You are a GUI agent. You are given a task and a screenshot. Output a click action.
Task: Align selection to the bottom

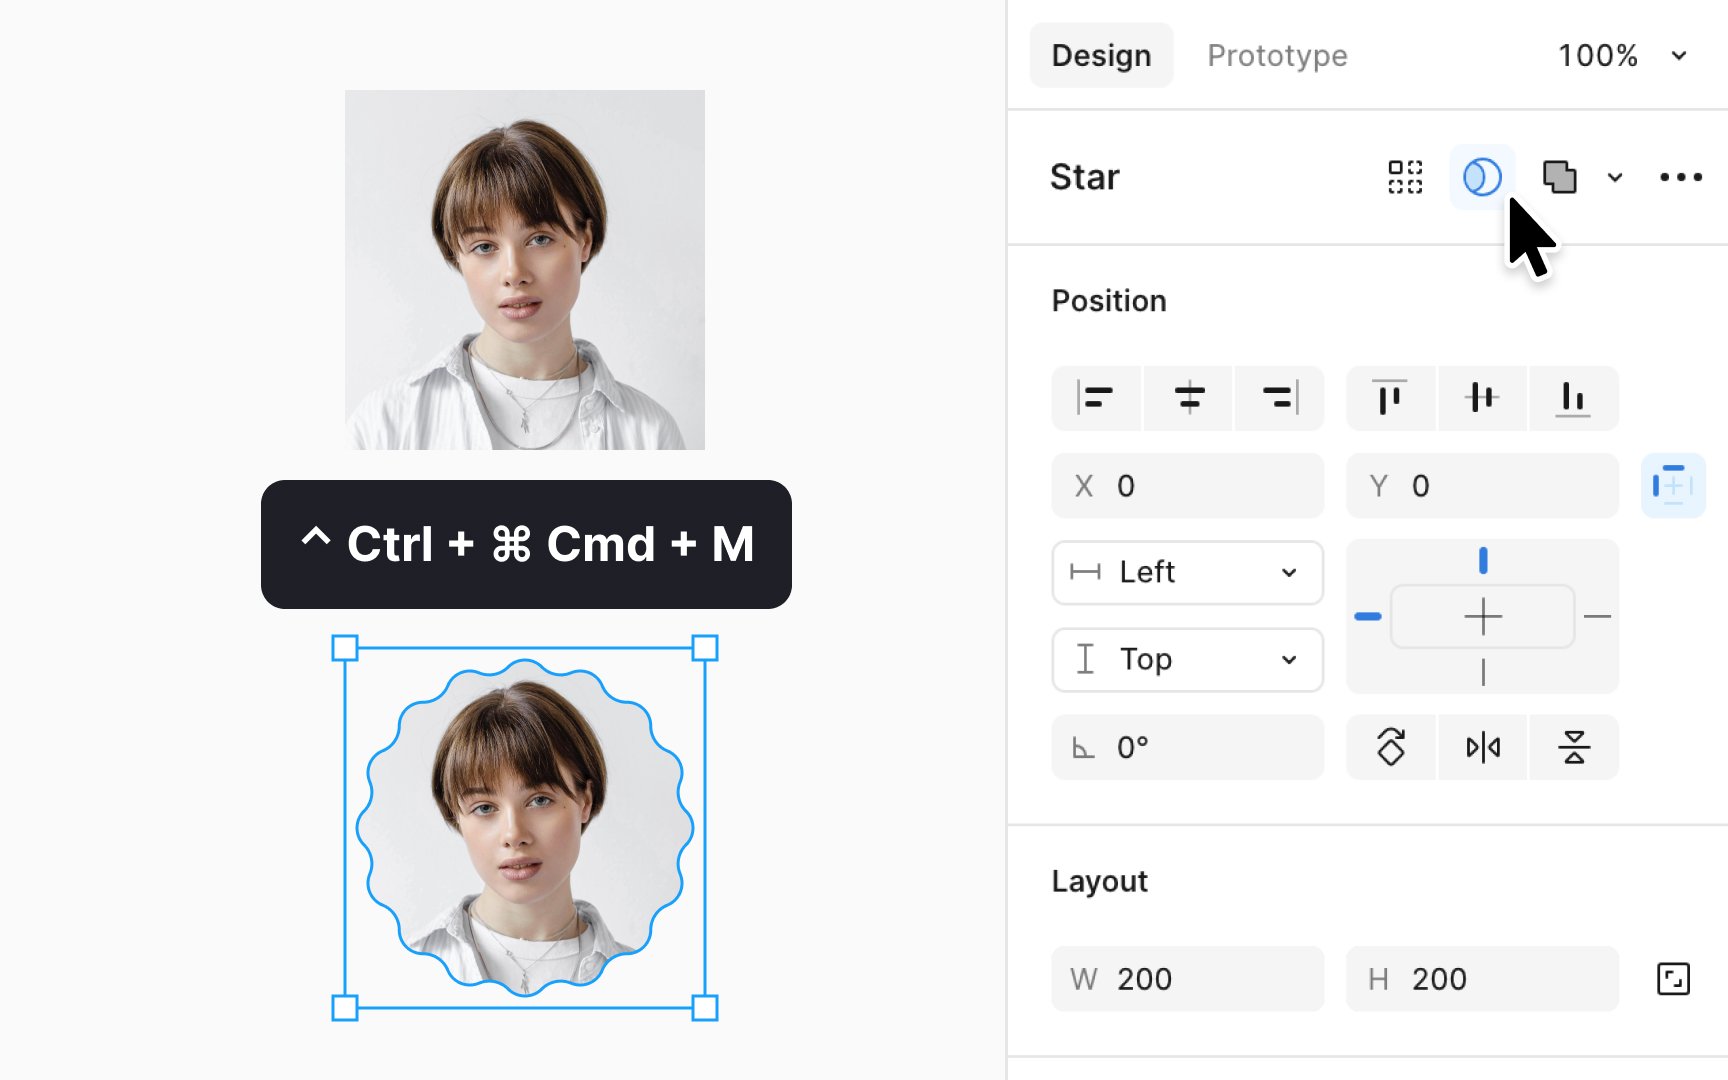coord(1573,398)
